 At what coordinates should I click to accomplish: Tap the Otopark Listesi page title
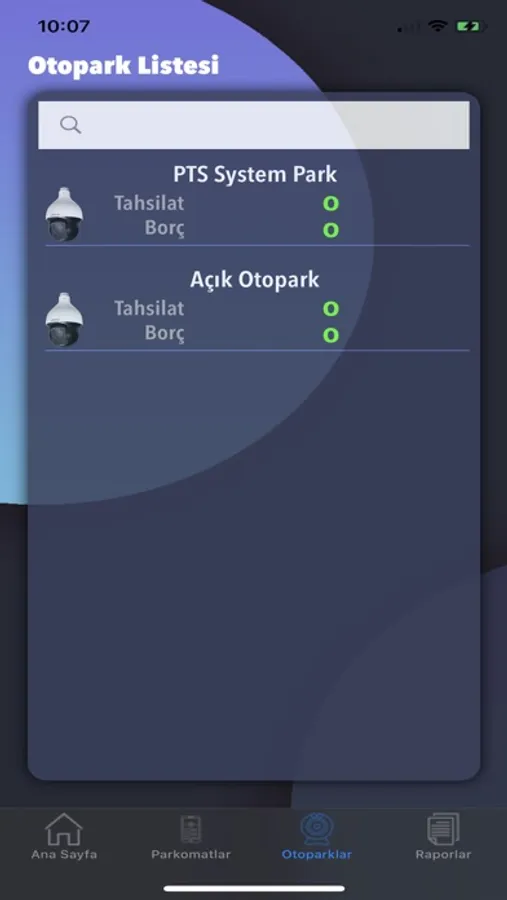123,65
